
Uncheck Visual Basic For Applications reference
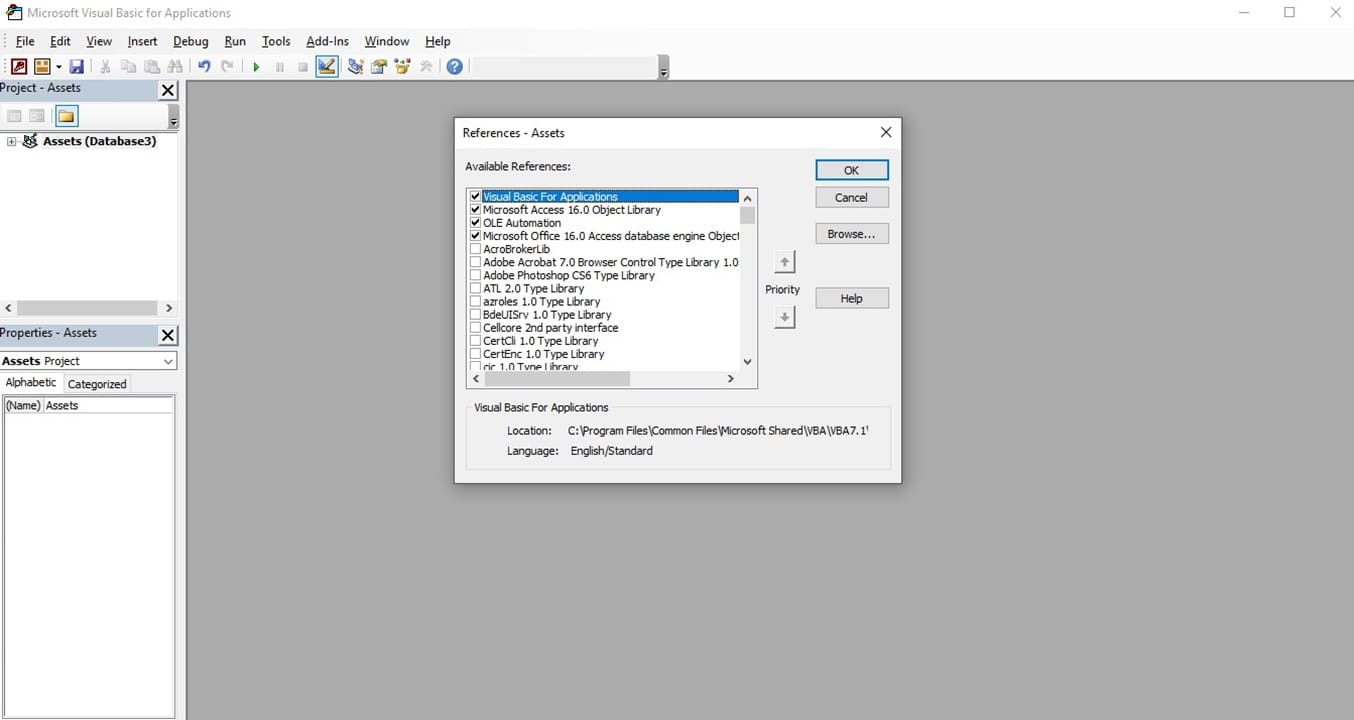coord(475,197)
